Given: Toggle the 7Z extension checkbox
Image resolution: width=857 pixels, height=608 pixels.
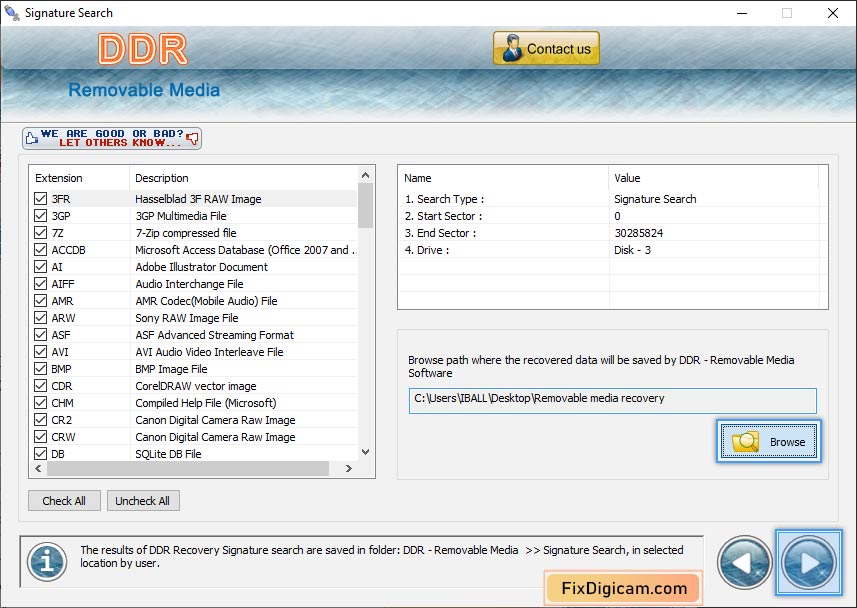Looking at the screenshot, I should pos(40,232).
